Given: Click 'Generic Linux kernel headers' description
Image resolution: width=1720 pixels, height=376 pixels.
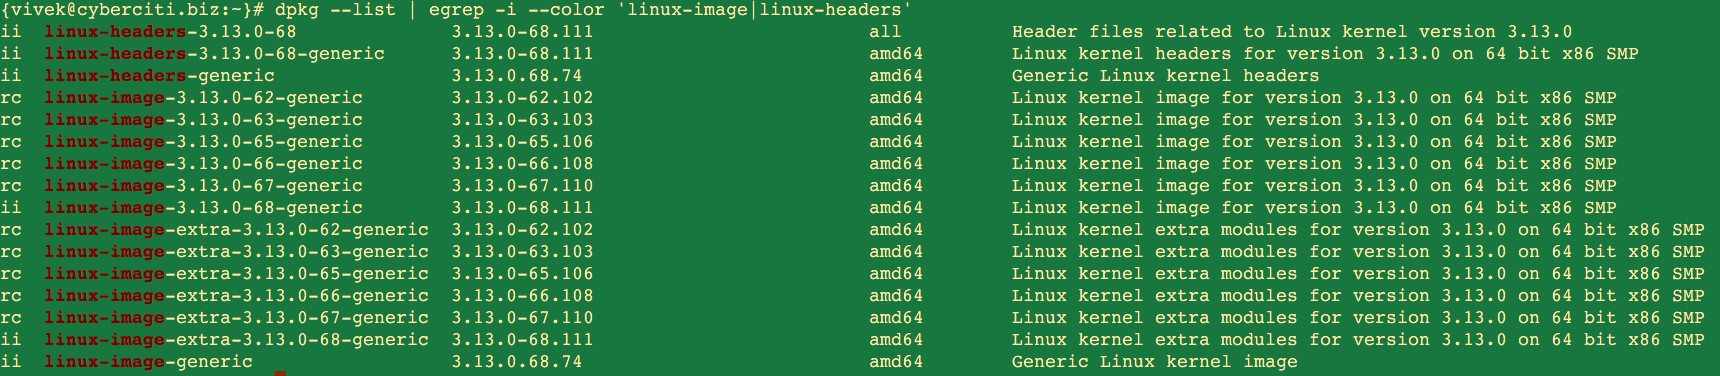Looking at the screenshot, I should point(1165,76).
